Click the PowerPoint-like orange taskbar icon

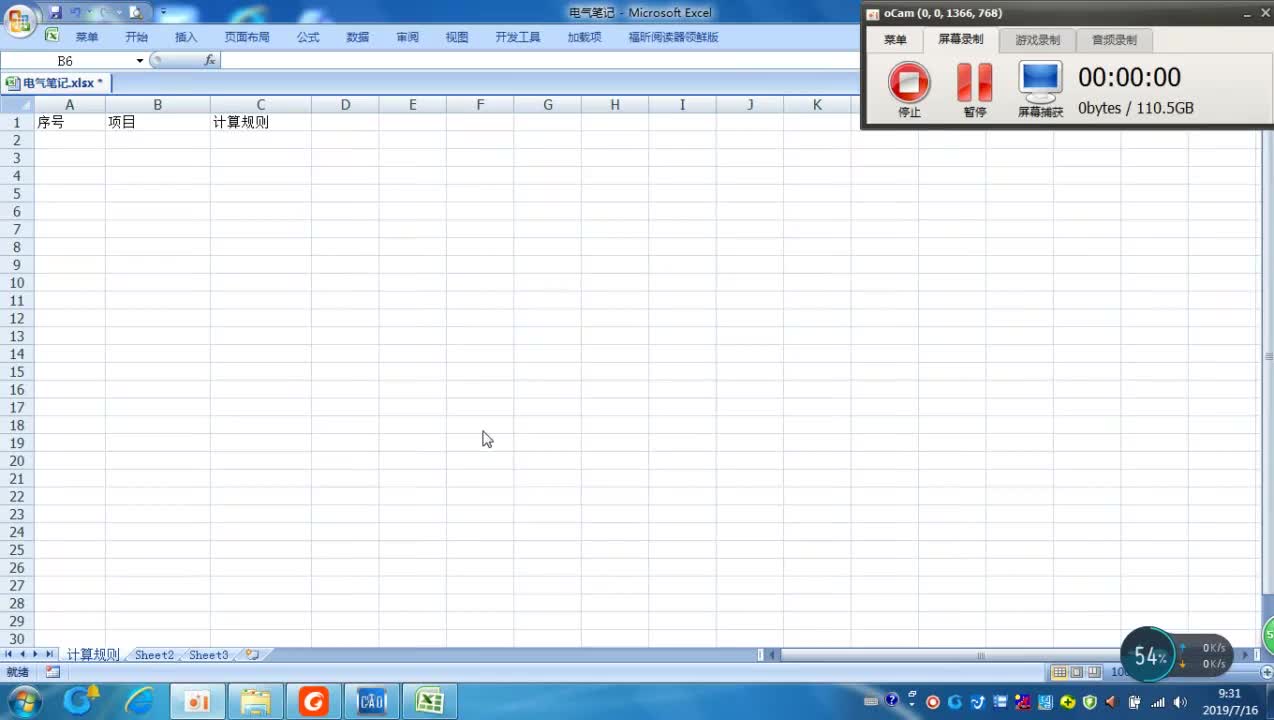click(x=198, y=702)
